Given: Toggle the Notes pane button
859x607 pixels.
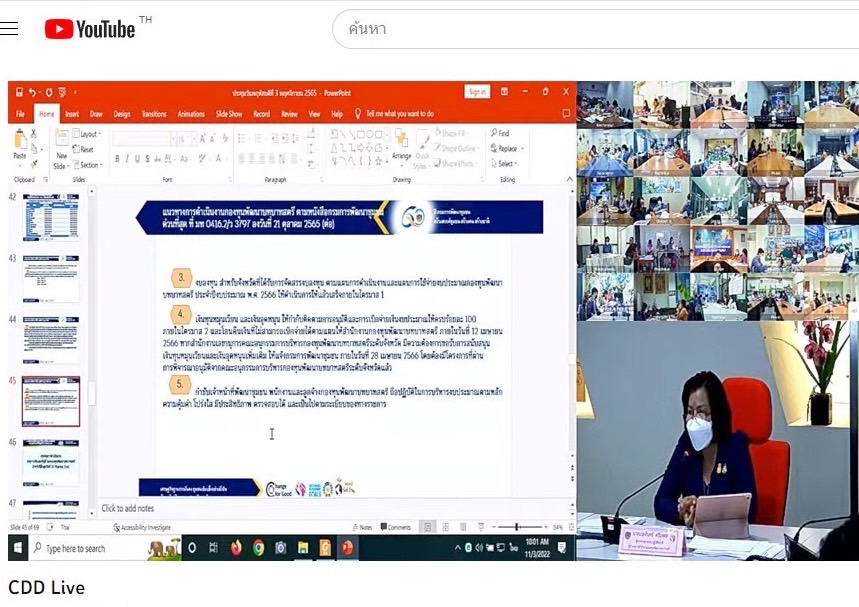Looking at the screenshot, I should point(363,528).
